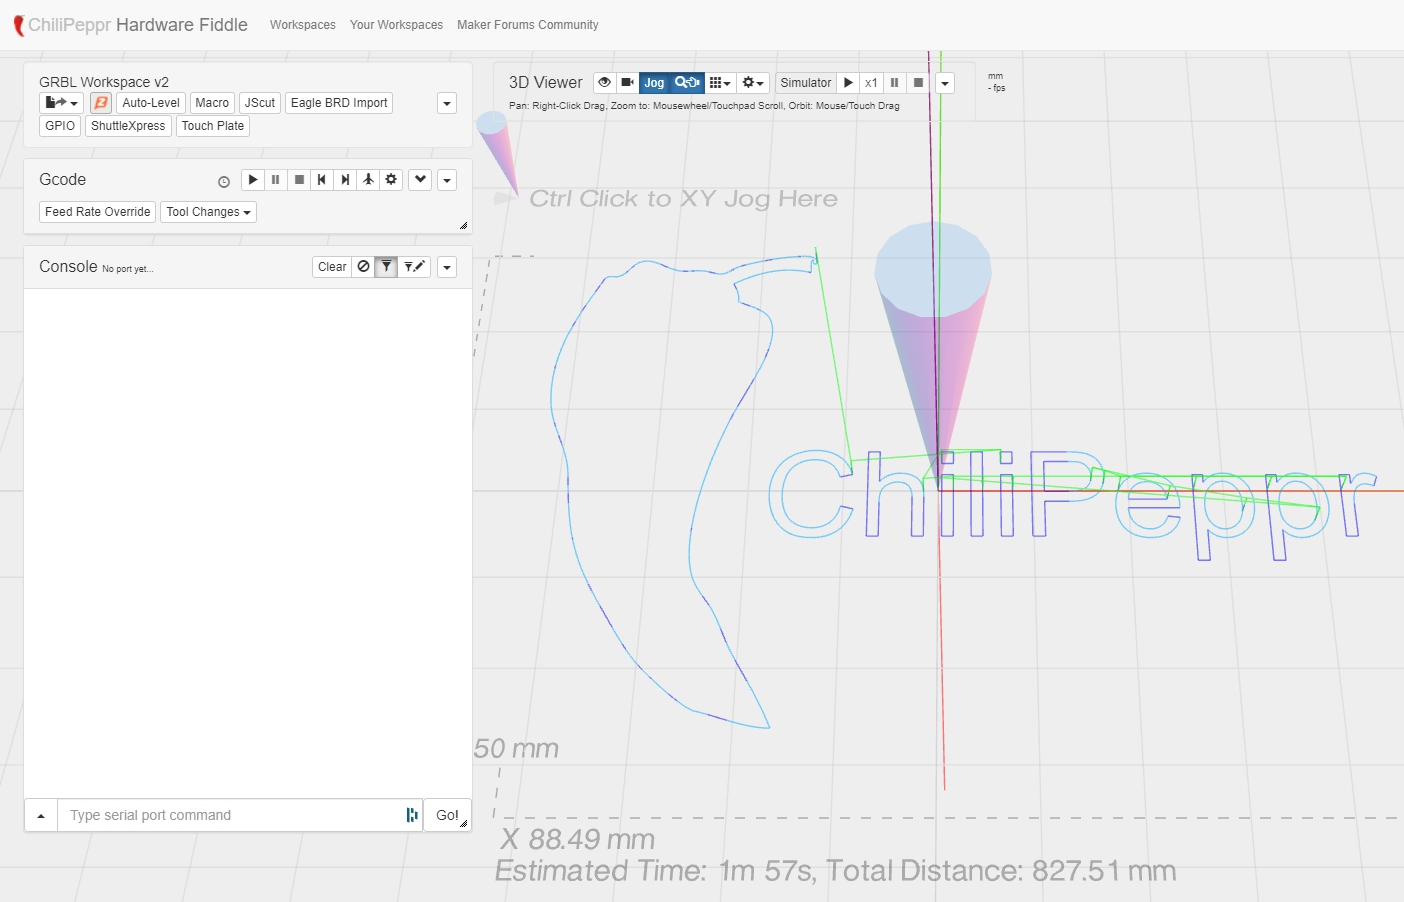Focus the serial port command input
The width and height of the screenshot is (1404, 902).
[240, 816]
